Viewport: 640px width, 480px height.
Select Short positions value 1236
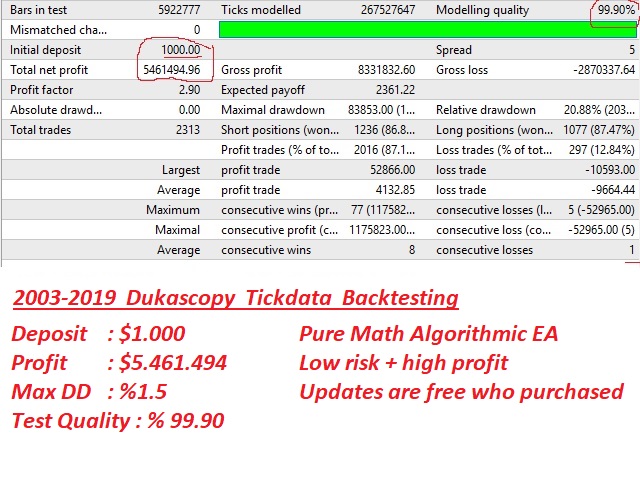click(384, 130)
